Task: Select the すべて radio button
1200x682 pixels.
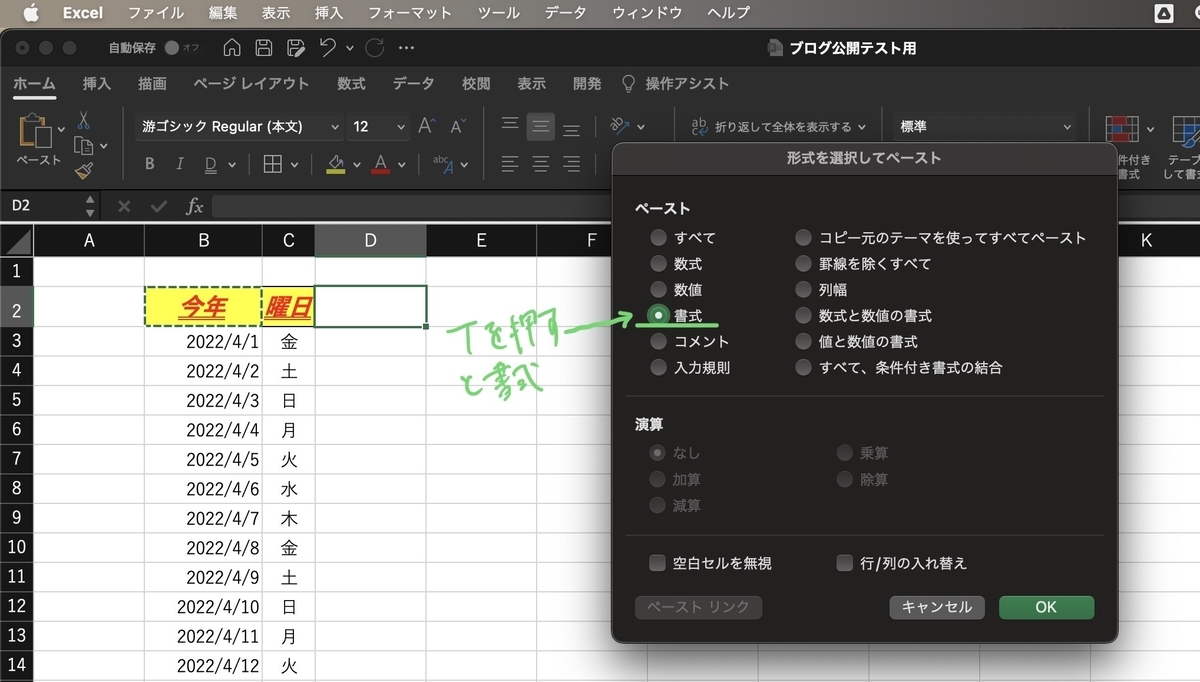Action: (658, 238)
